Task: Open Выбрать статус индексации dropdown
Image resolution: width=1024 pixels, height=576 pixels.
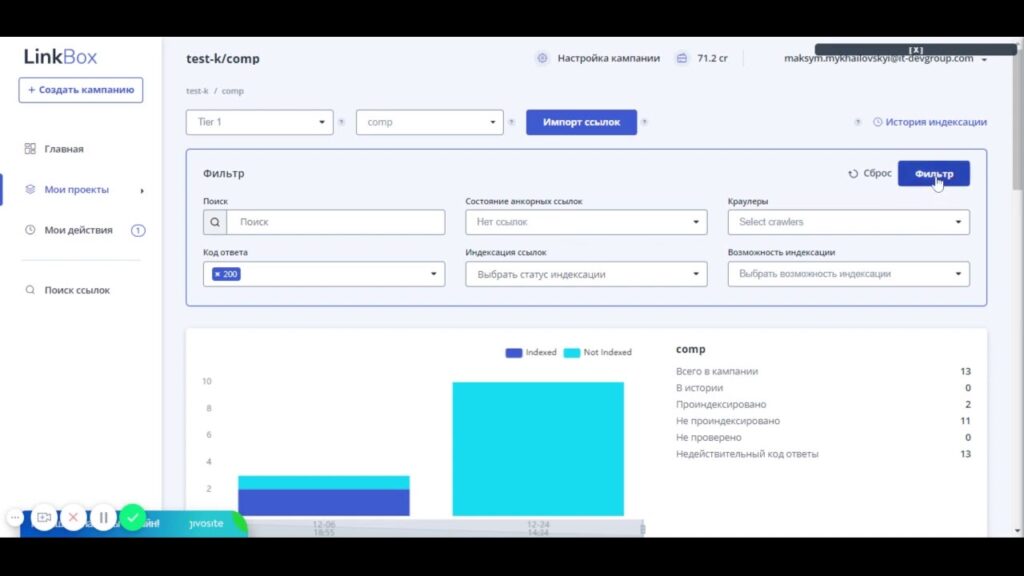Action: 586,274
